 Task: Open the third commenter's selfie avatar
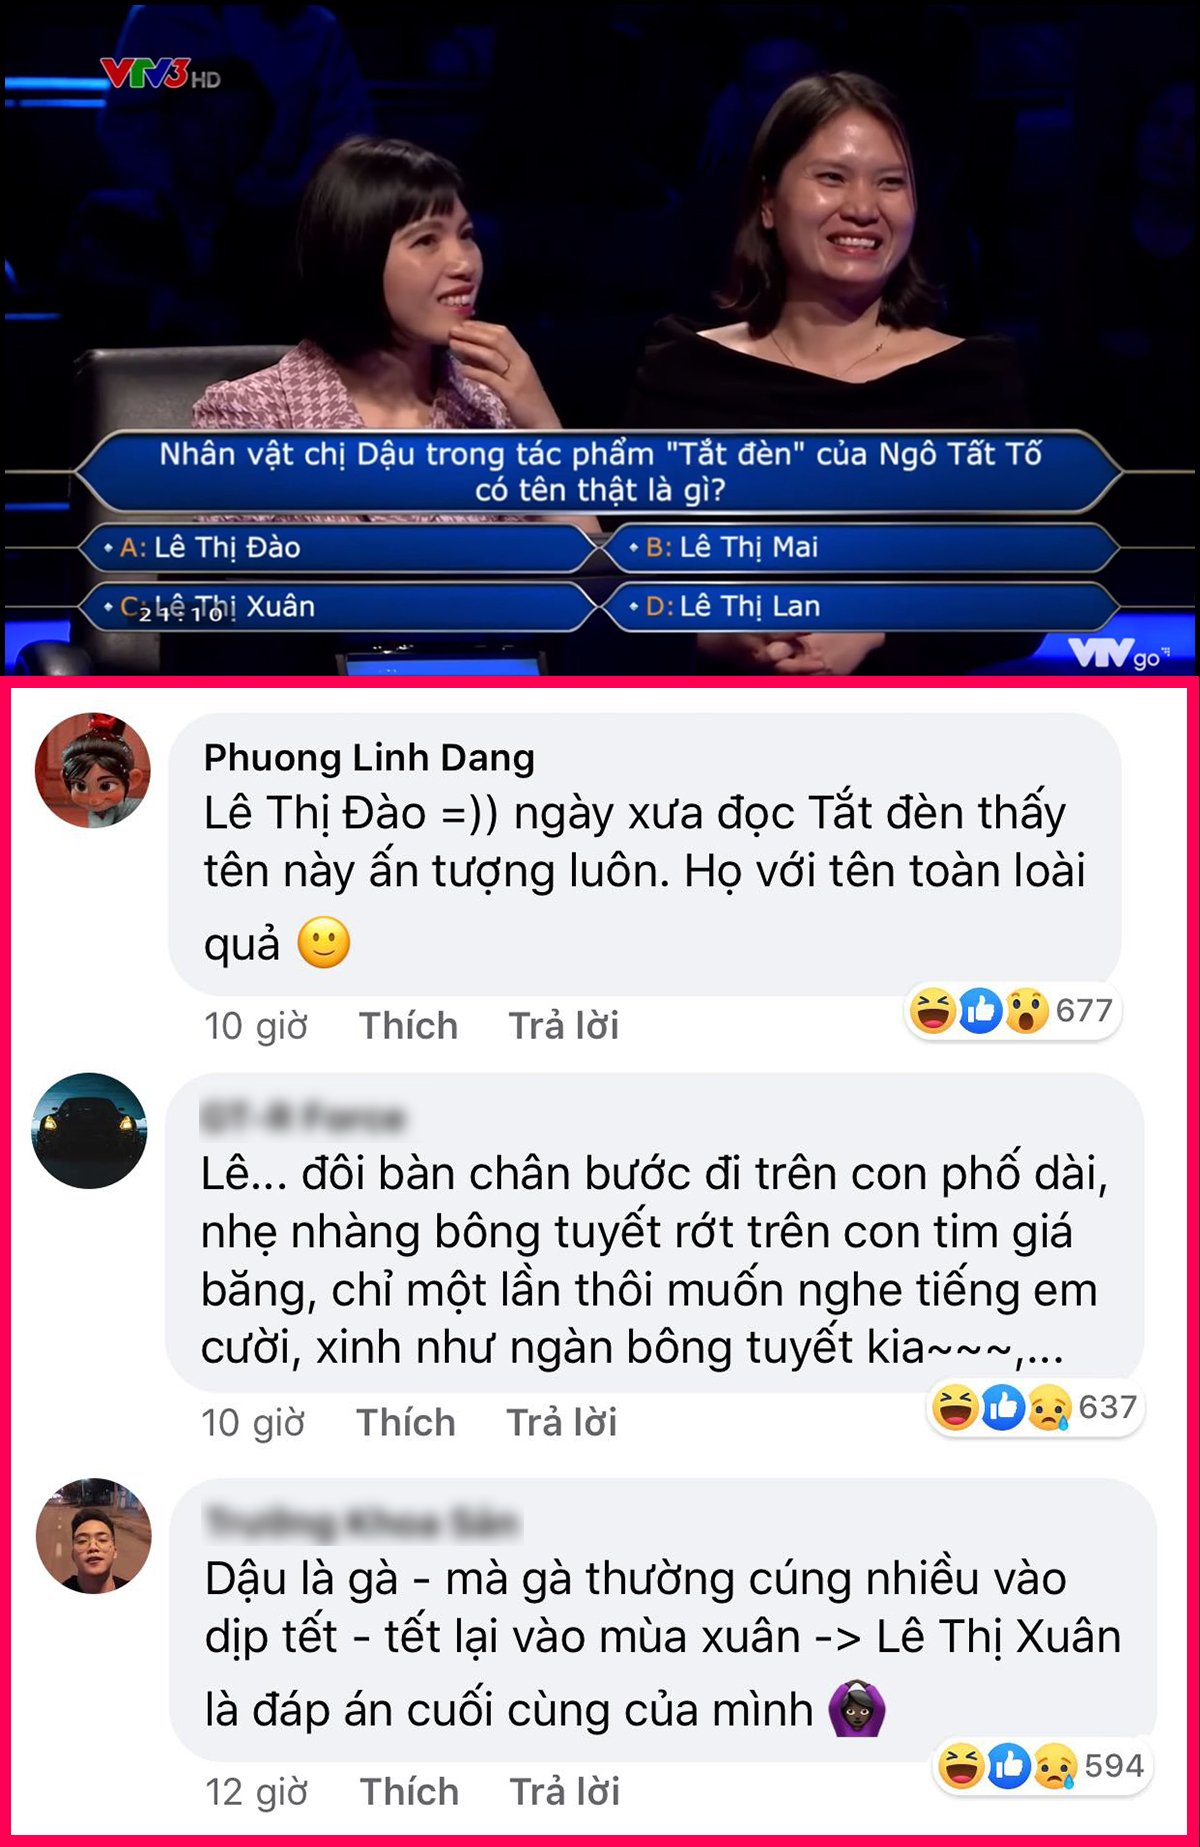coord(94,1535)
